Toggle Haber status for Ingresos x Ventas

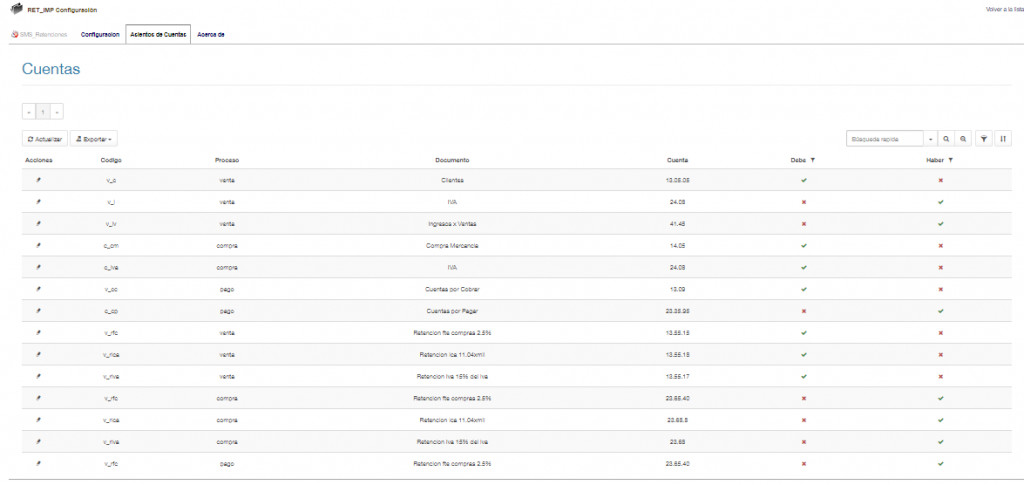point(941,223)
